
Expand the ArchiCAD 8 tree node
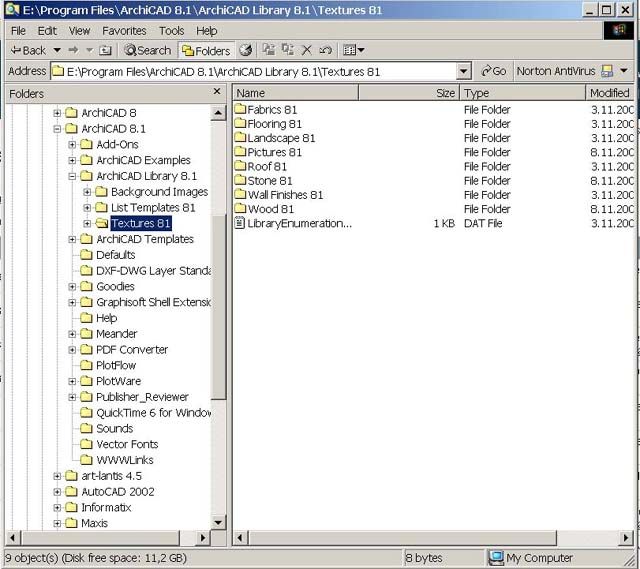(x=57, y=113)
